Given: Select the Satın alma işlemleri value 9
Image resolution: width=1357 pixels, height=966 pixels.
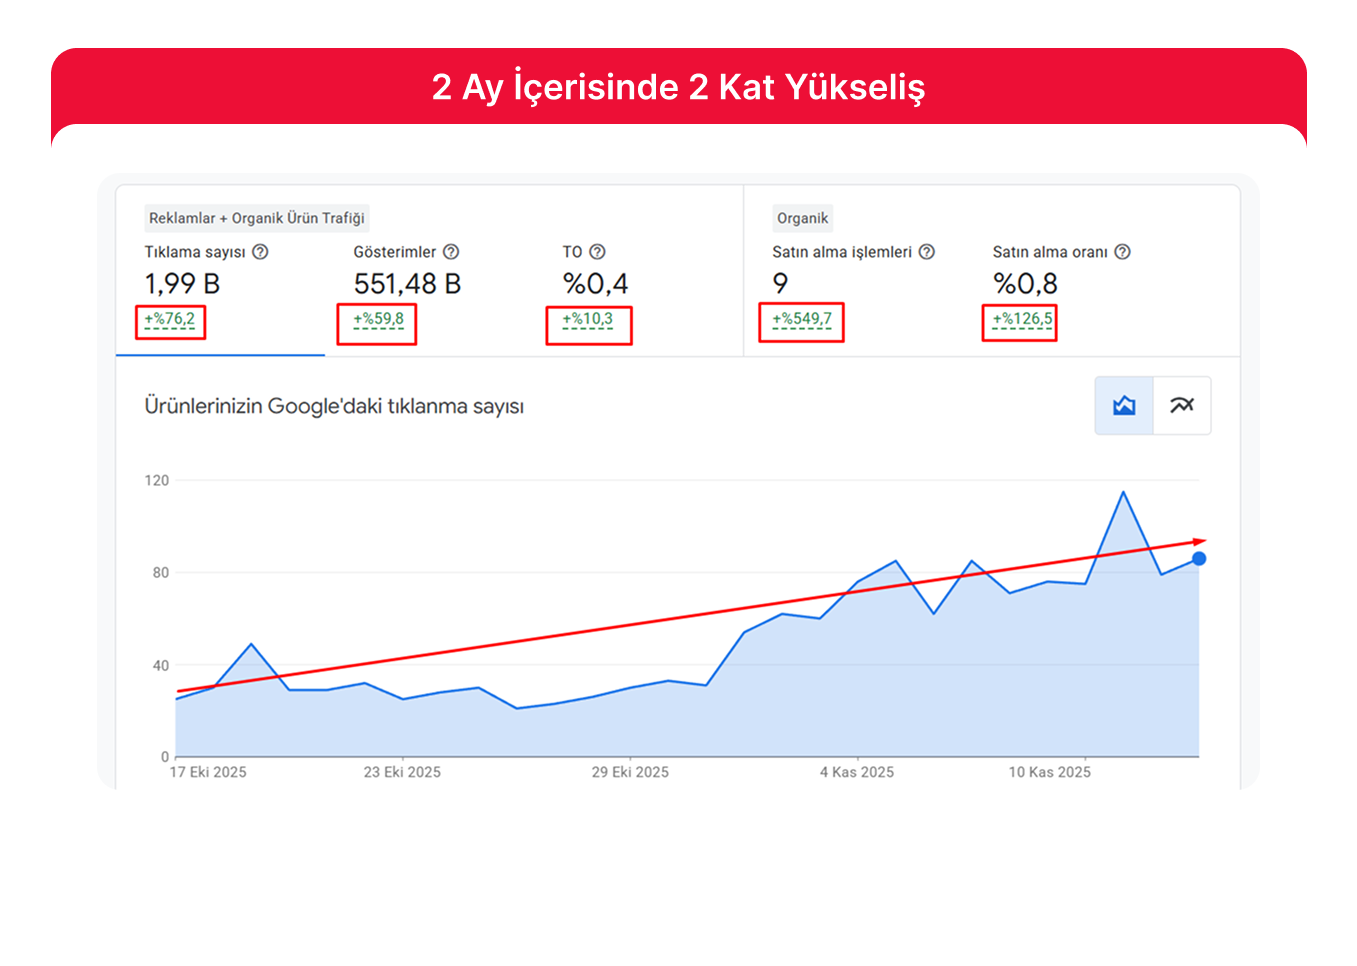Looking at the screenshot, I should coord(780,284).
